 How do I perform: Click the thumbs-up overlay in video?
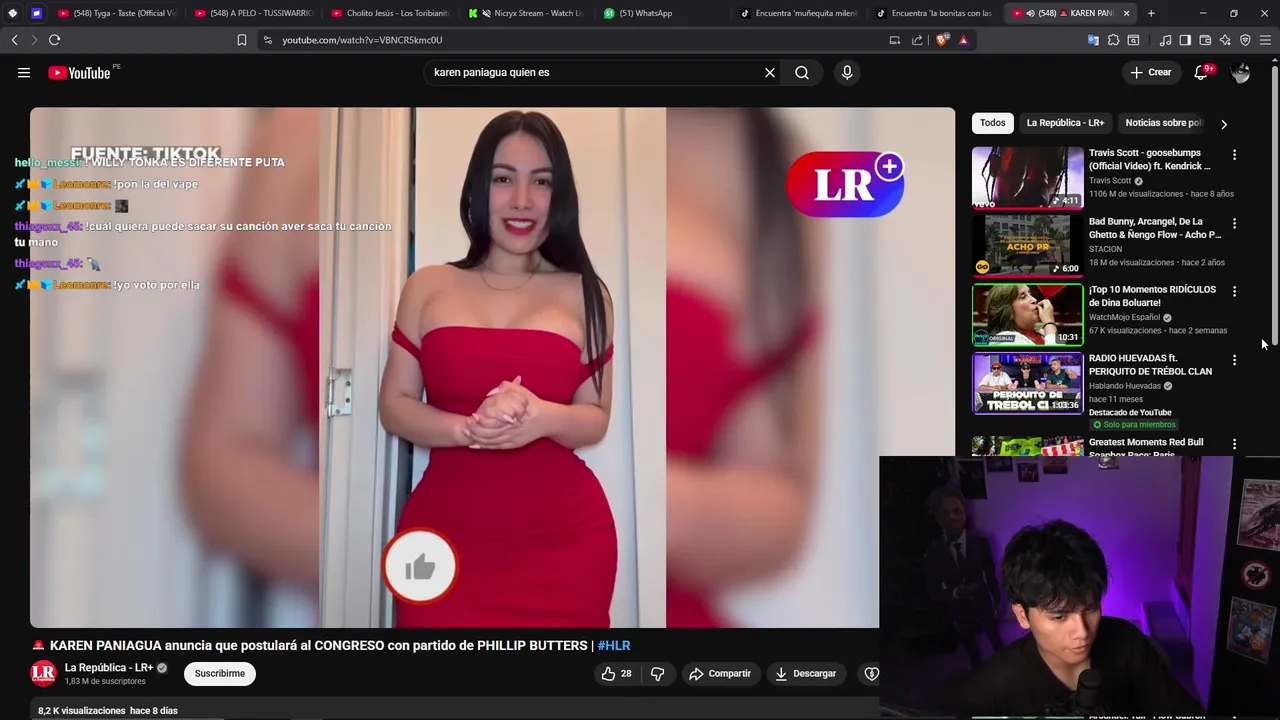pyautogui.click(x=420, y=567)
